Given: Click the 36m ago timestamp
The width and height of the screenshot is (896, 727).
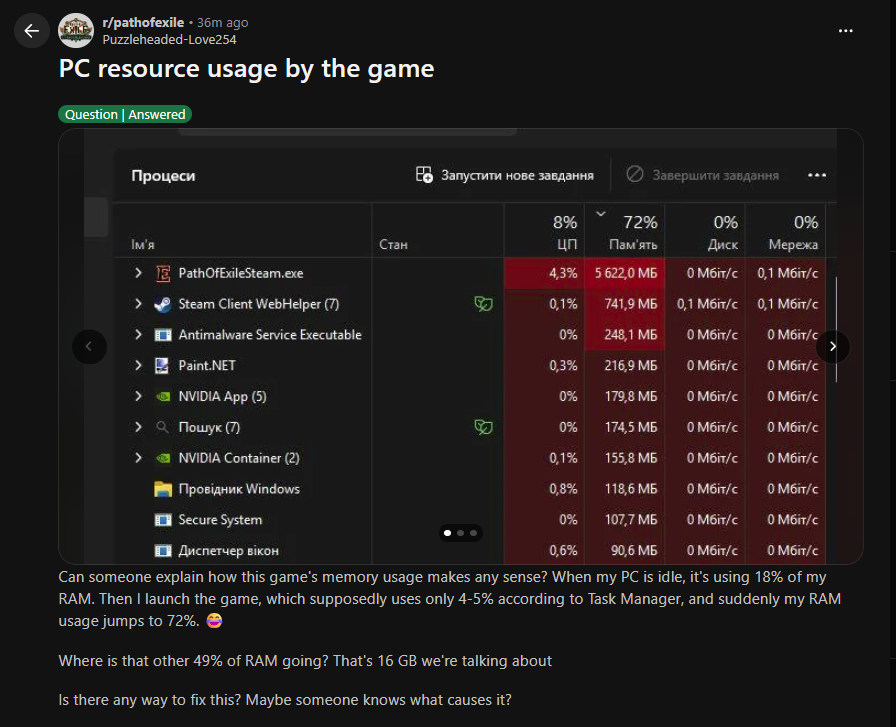Looking at the screenshot, I should 222,23.
